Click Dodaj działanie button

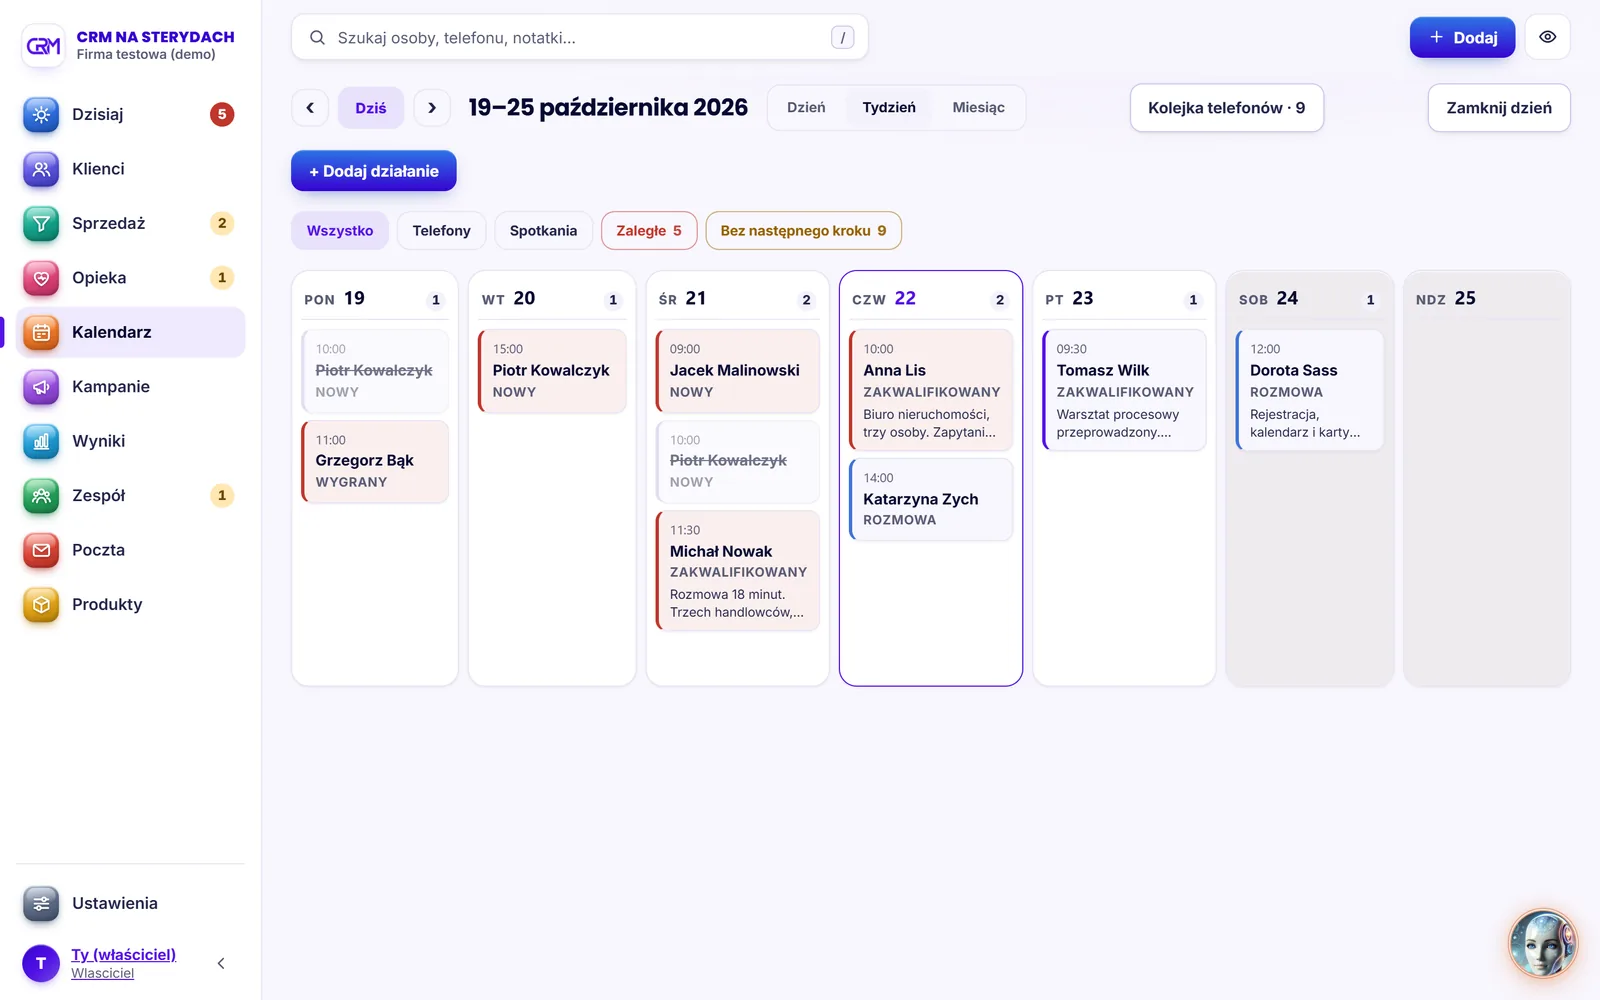click(x=374, y=171)
